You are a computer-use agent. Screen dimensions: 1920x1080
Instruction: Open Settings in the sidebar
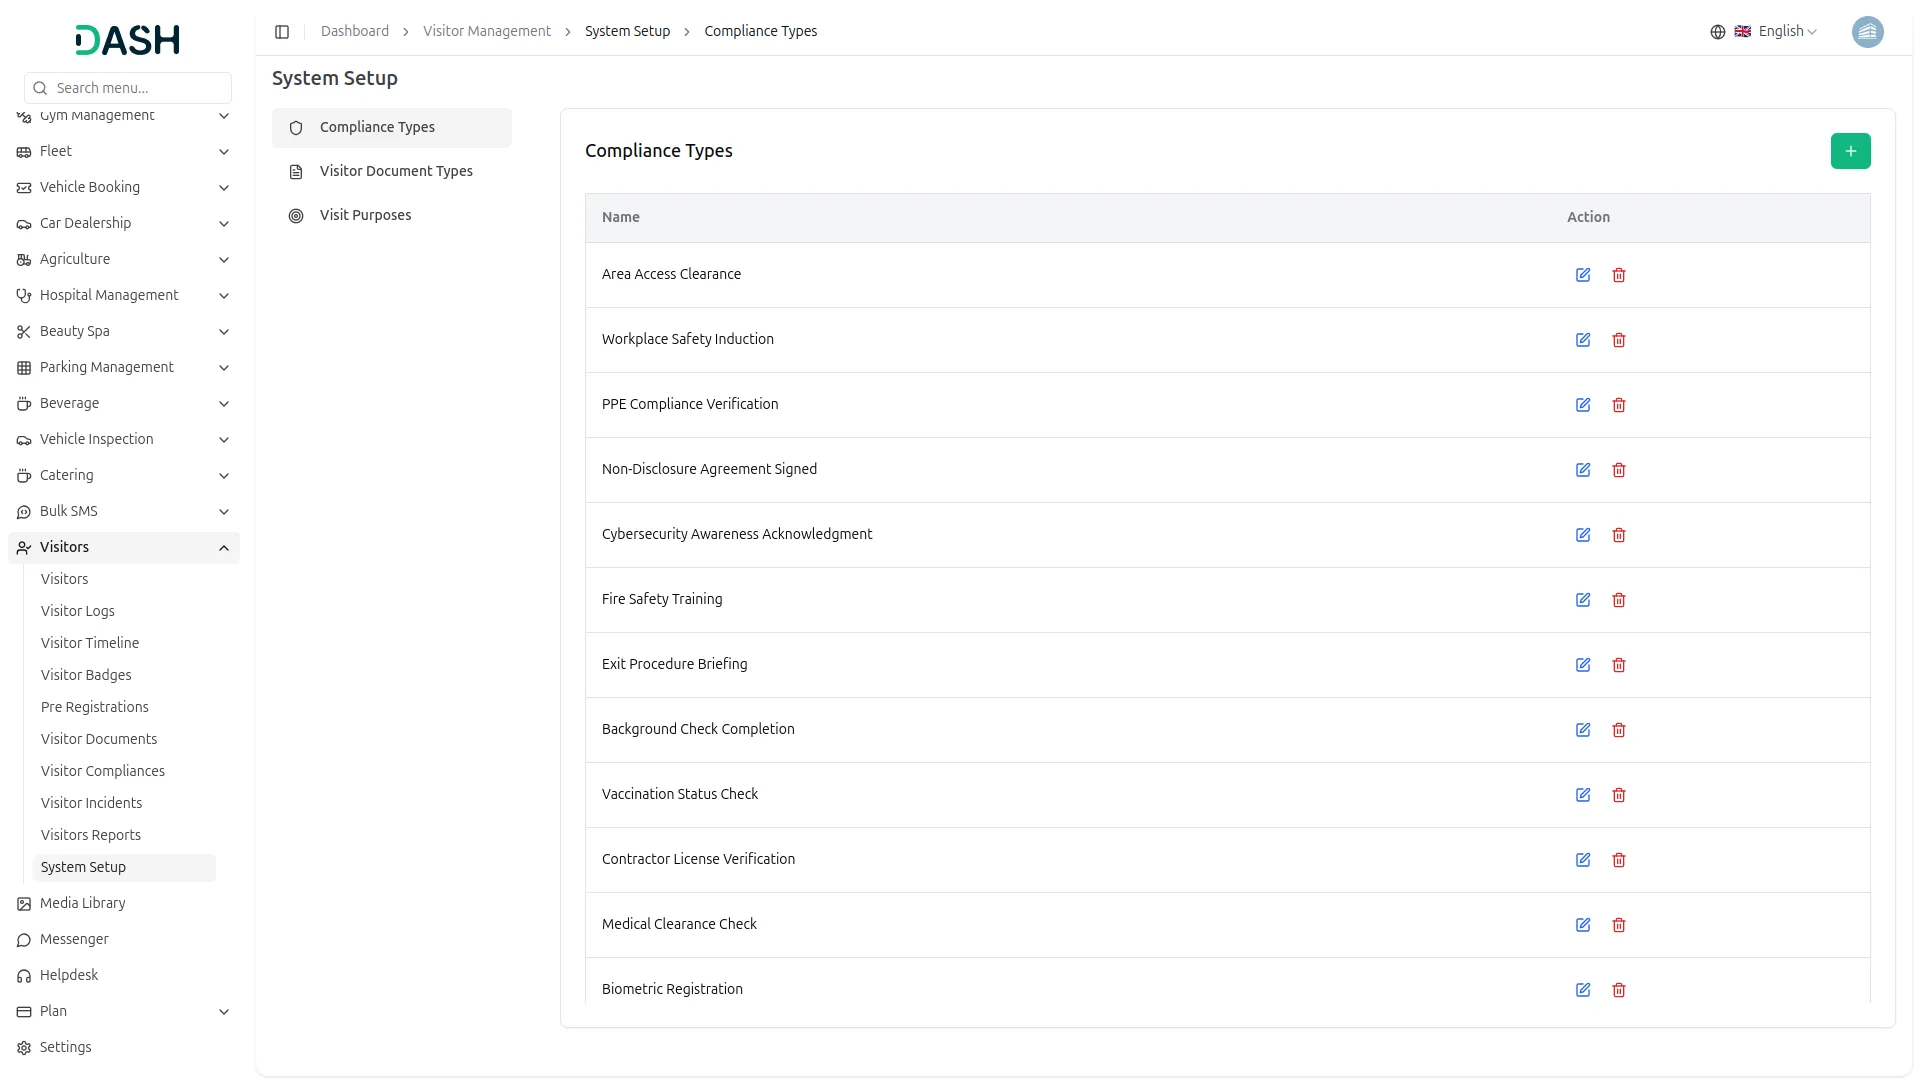pyautogui.click(x=124, y=1048)
